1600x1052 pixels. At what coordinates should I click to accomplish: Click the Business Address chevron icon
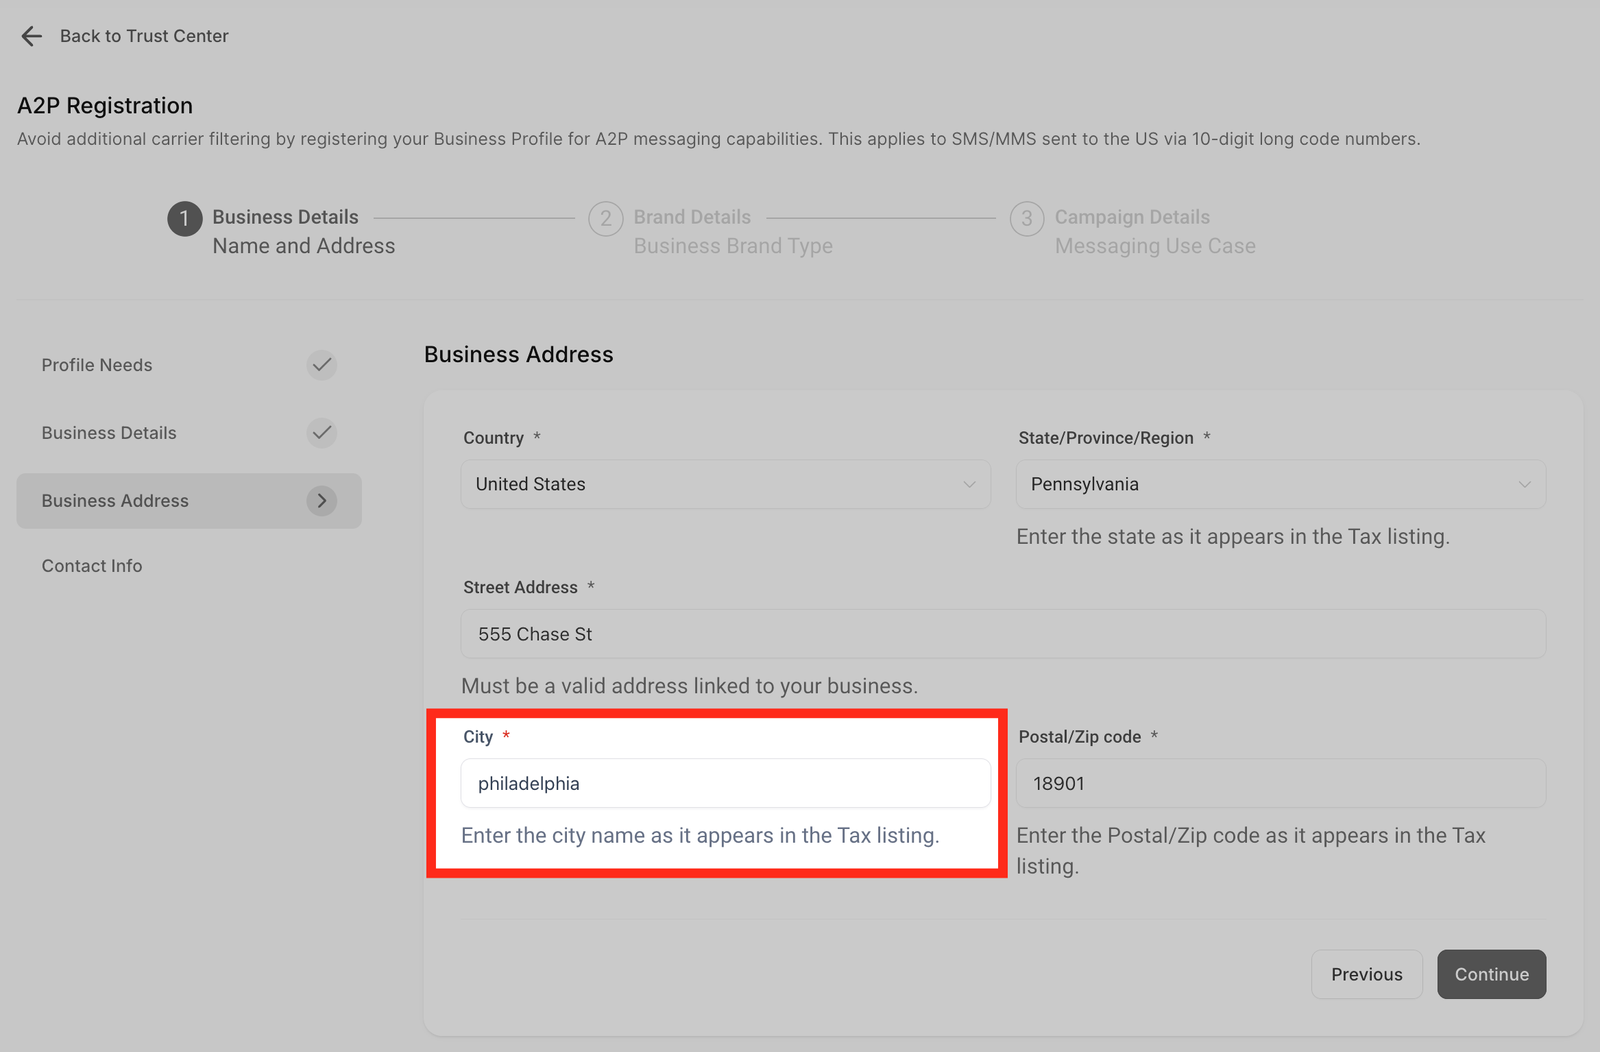point(321,501)
